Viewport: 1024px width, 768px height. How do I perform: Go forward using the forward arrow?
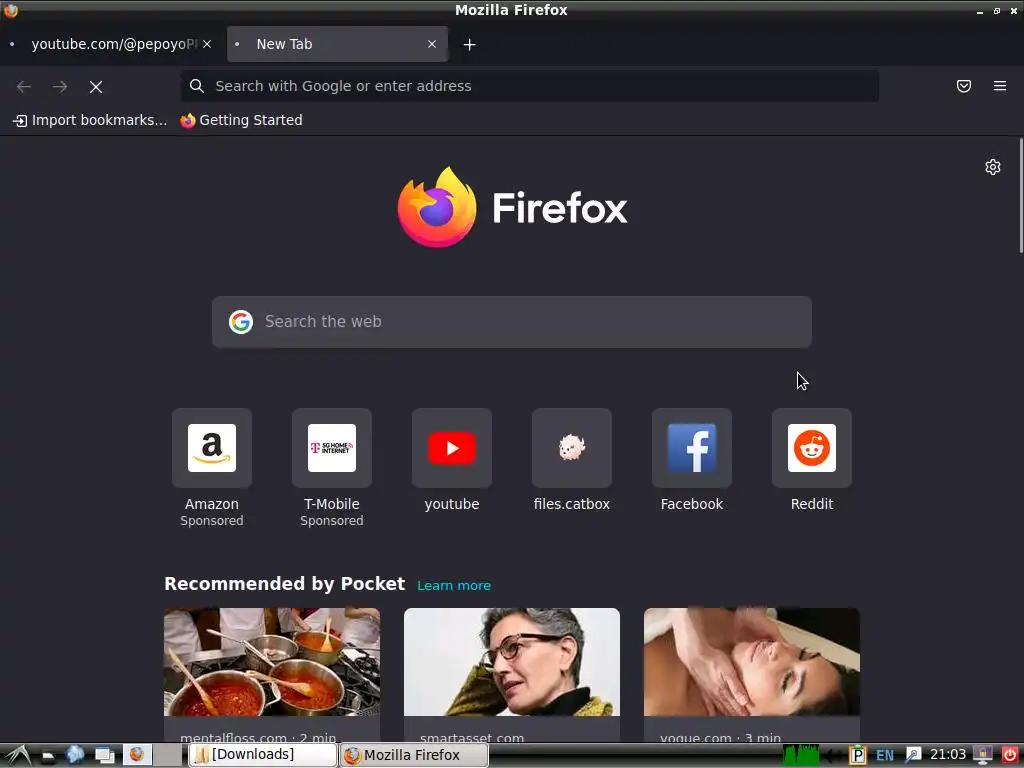[60, 86]
